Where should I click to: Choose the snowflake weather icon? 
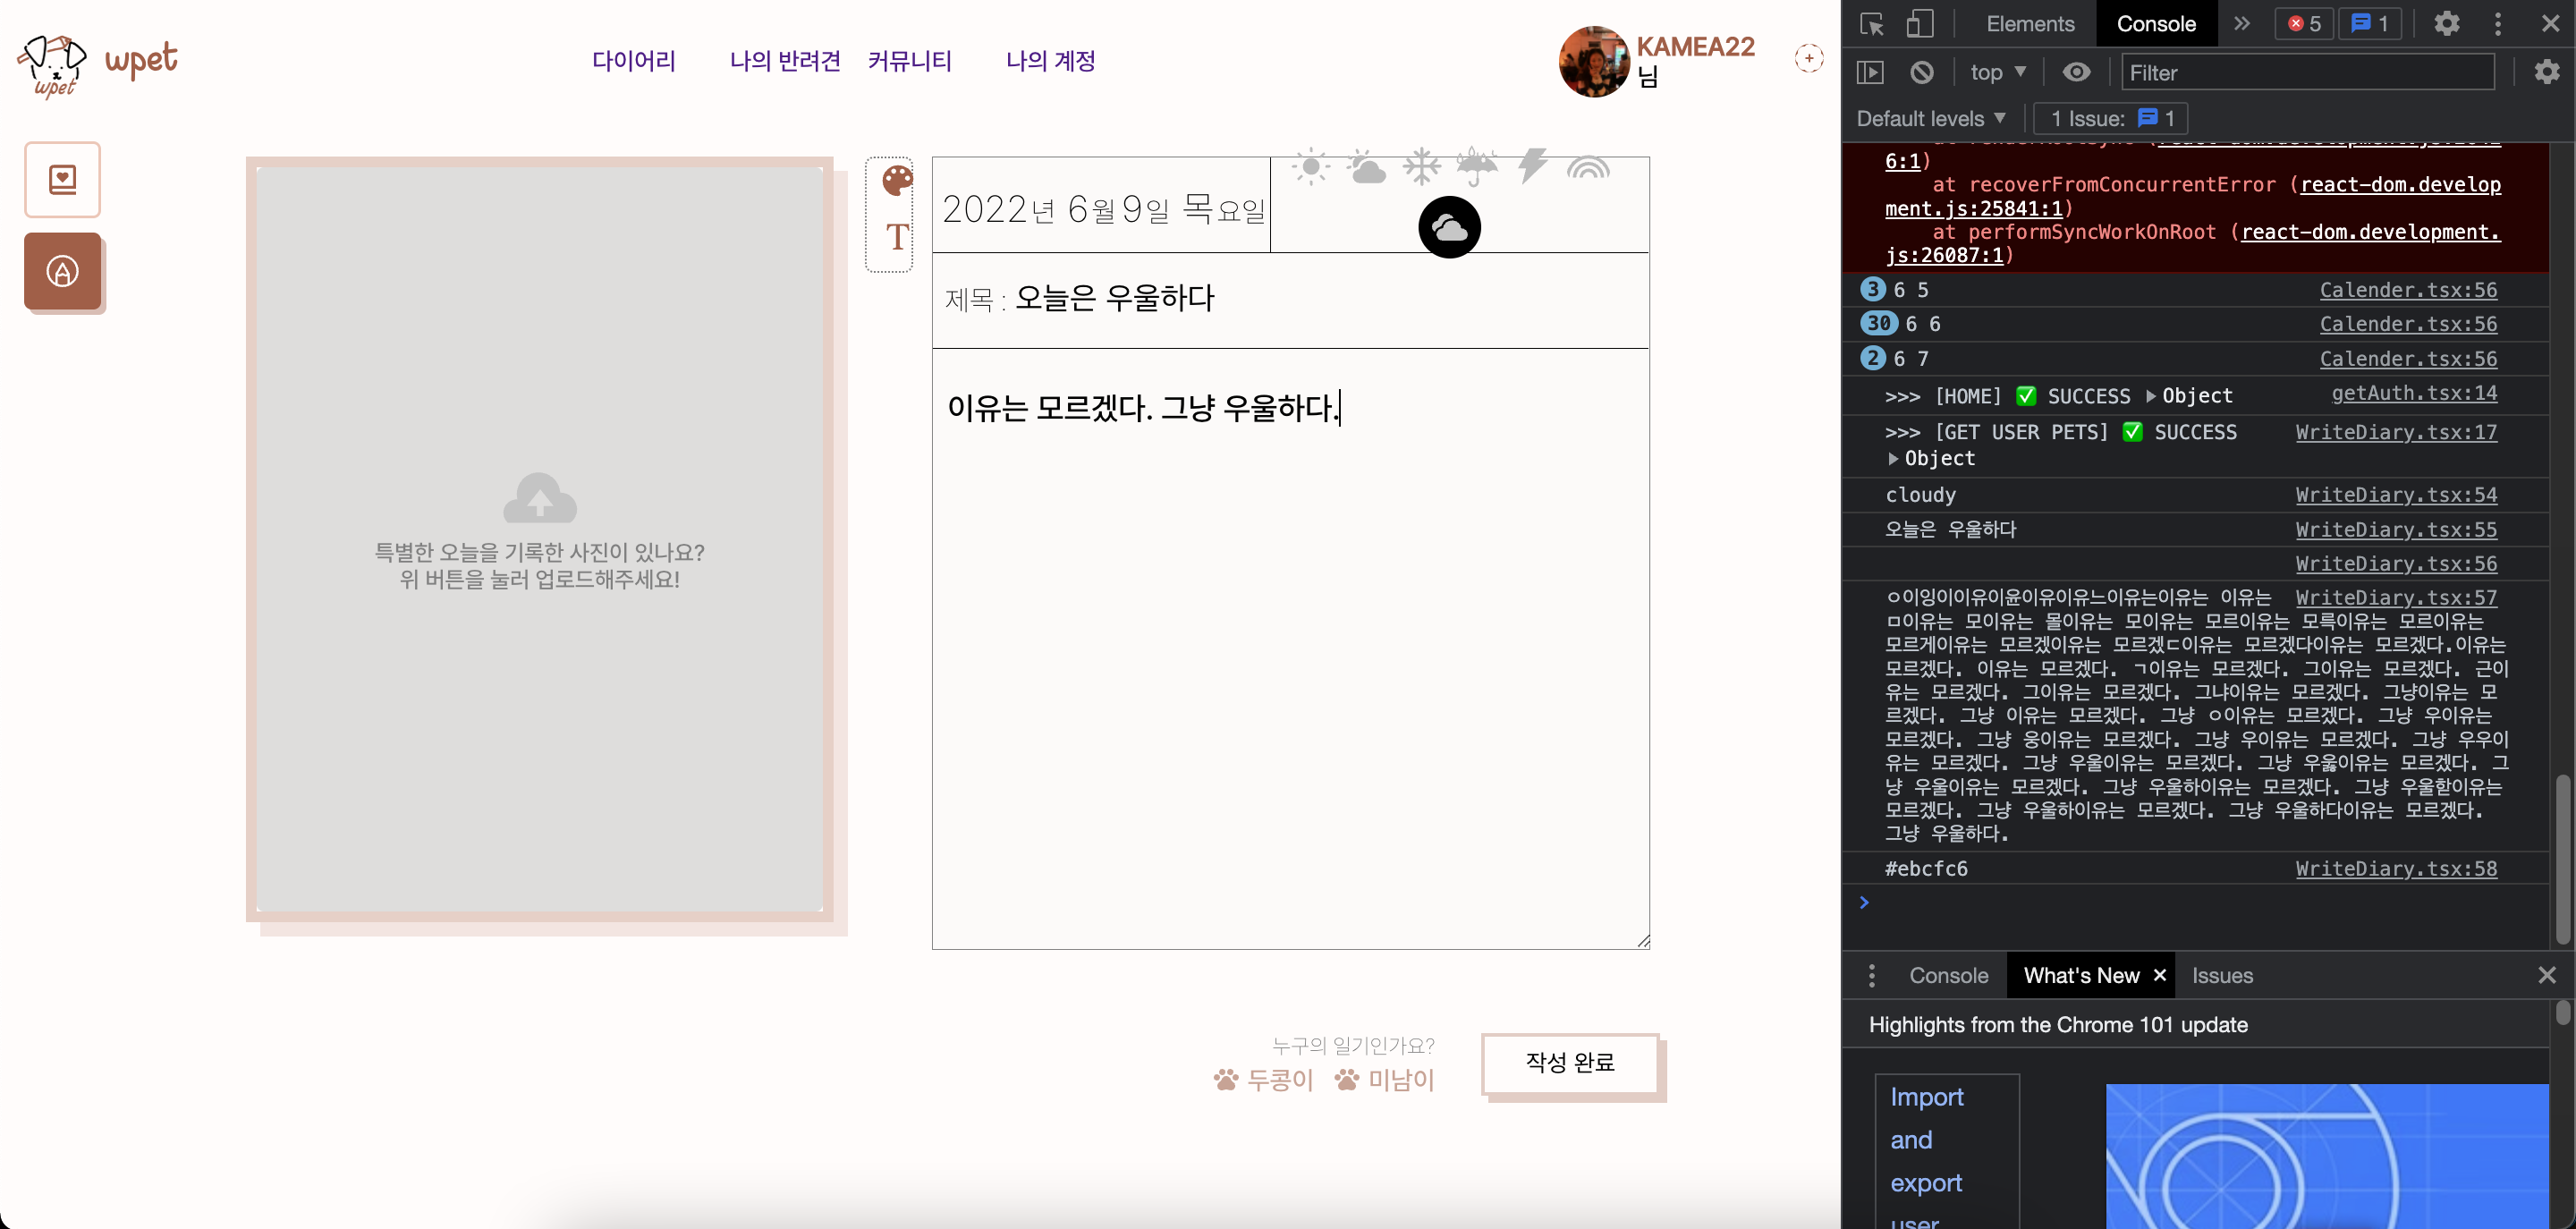tap(1421, 167)
